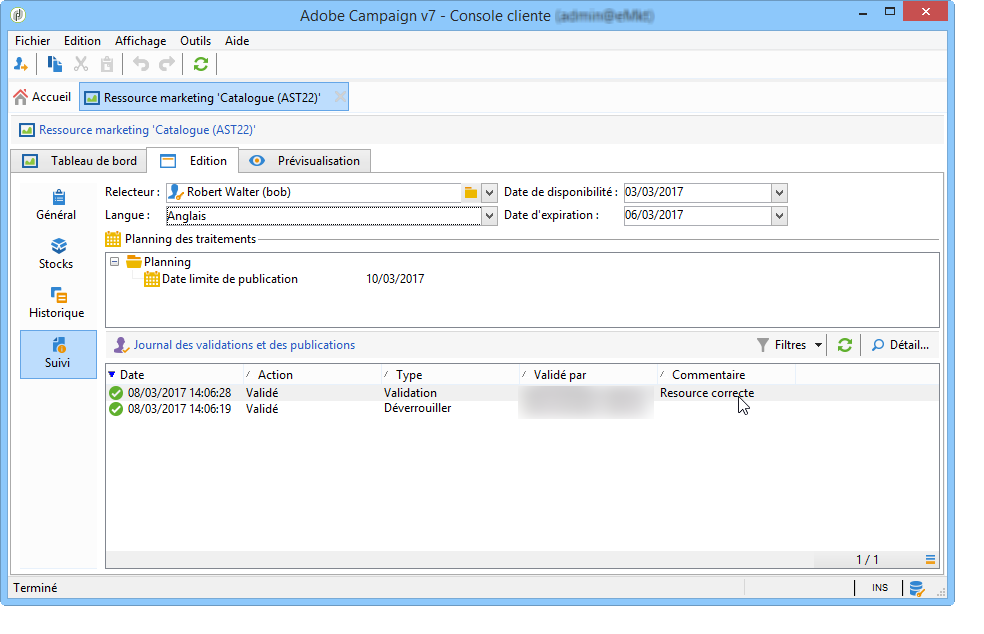This screenshot has height=634, width=984.
Task: Click the Détail... button
Action: 901,345
